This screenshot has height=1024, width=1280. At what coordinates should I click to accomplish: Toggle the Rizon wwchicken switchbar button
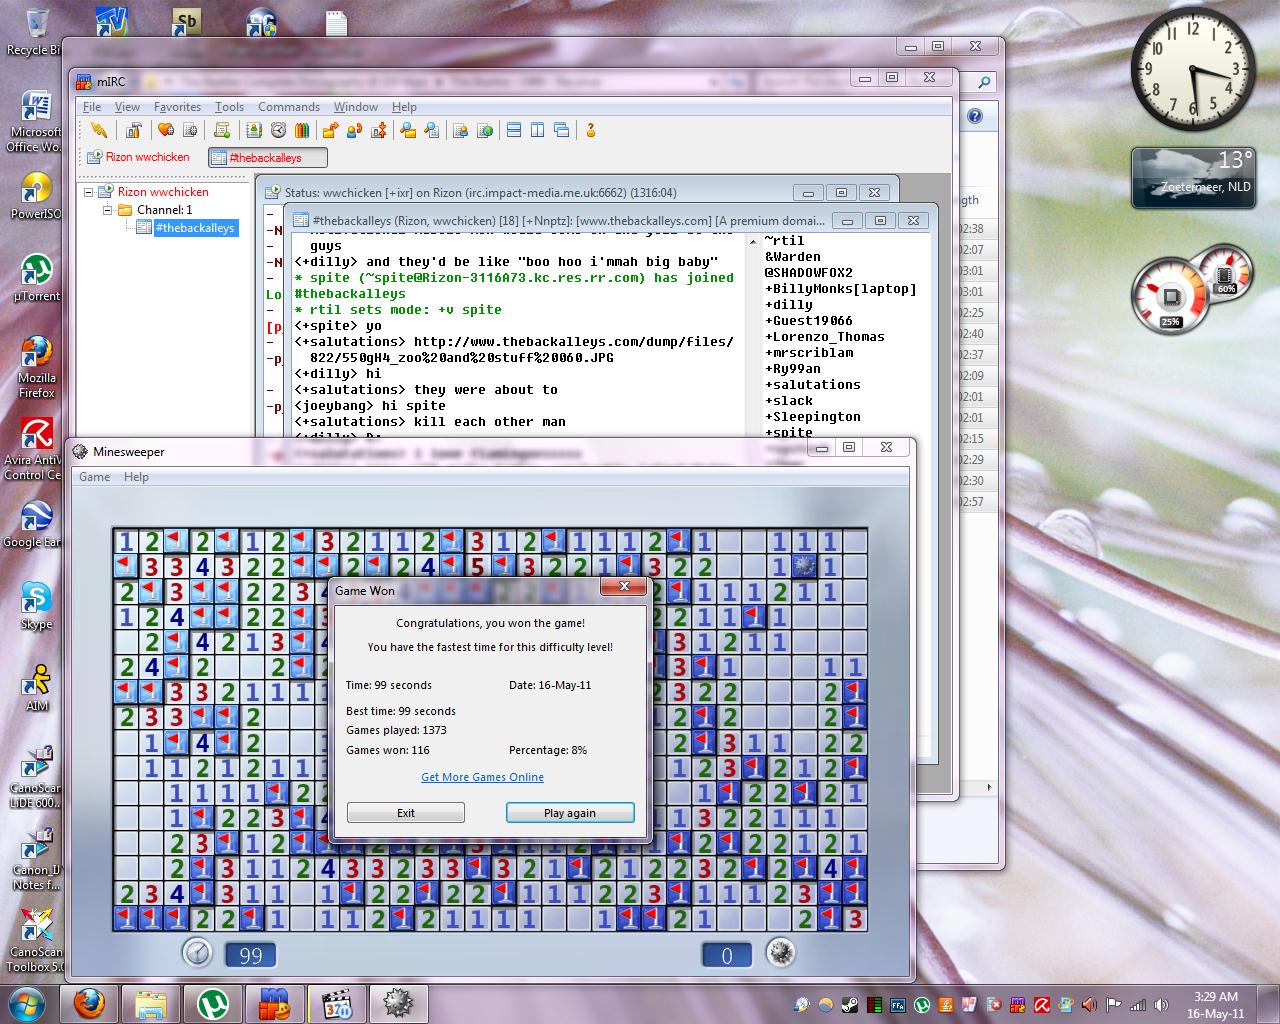139,158
